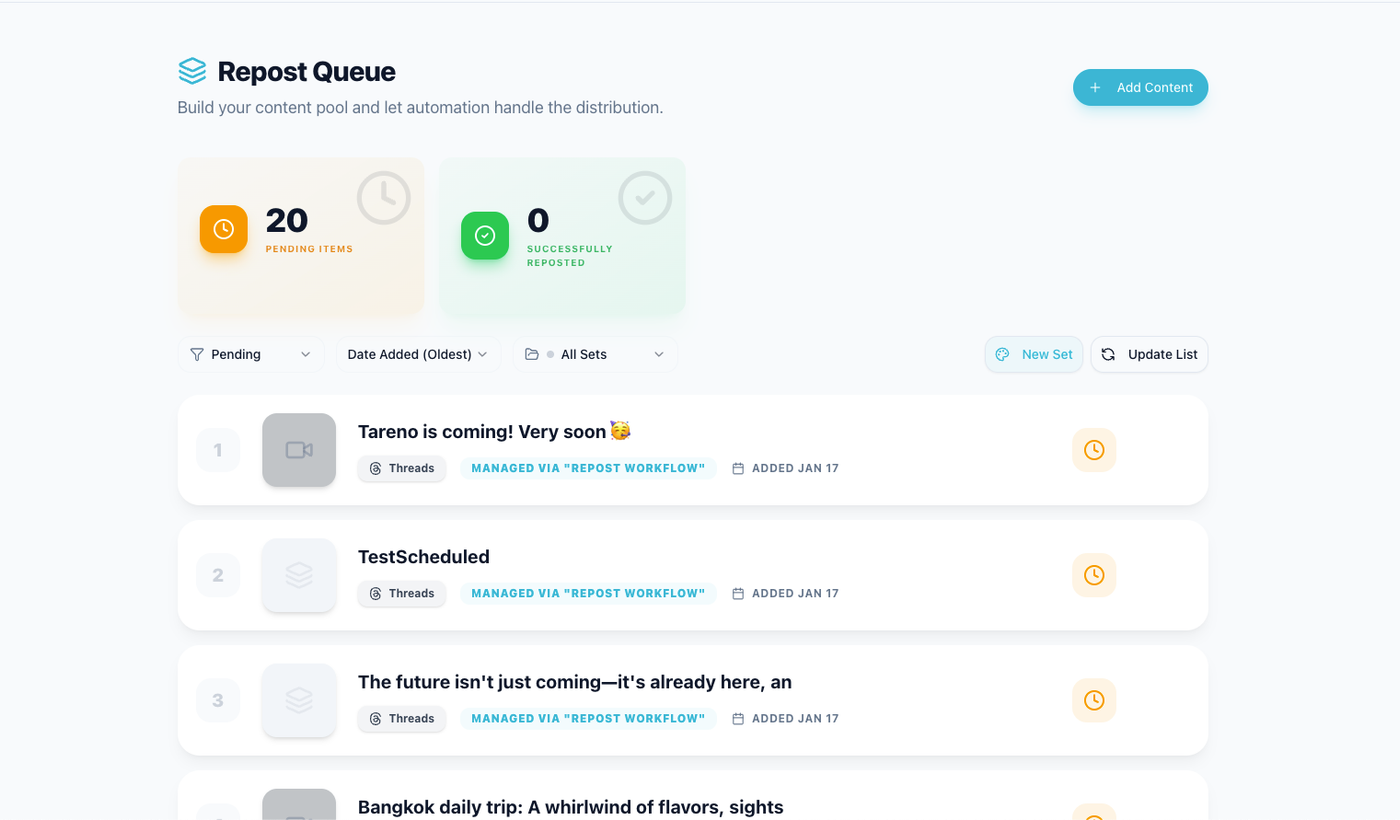
Task: Click the Threads tag on The future isn't just coming
Action: [402, 718]
